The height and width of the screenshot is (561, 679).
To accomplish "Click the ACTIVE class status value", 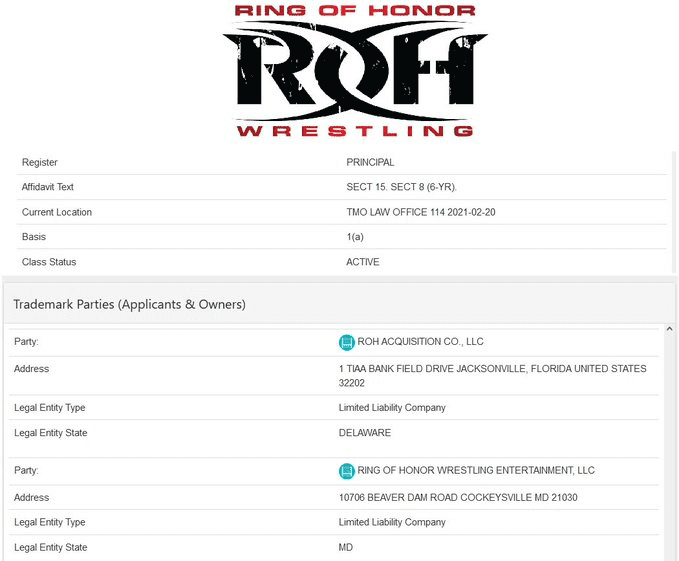I will tap(363, 262).
